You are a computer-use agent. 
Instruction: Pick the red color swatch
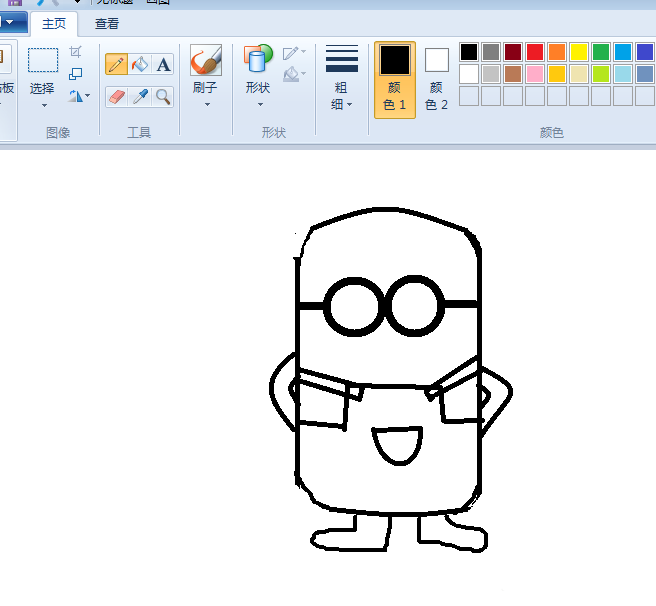535,52
